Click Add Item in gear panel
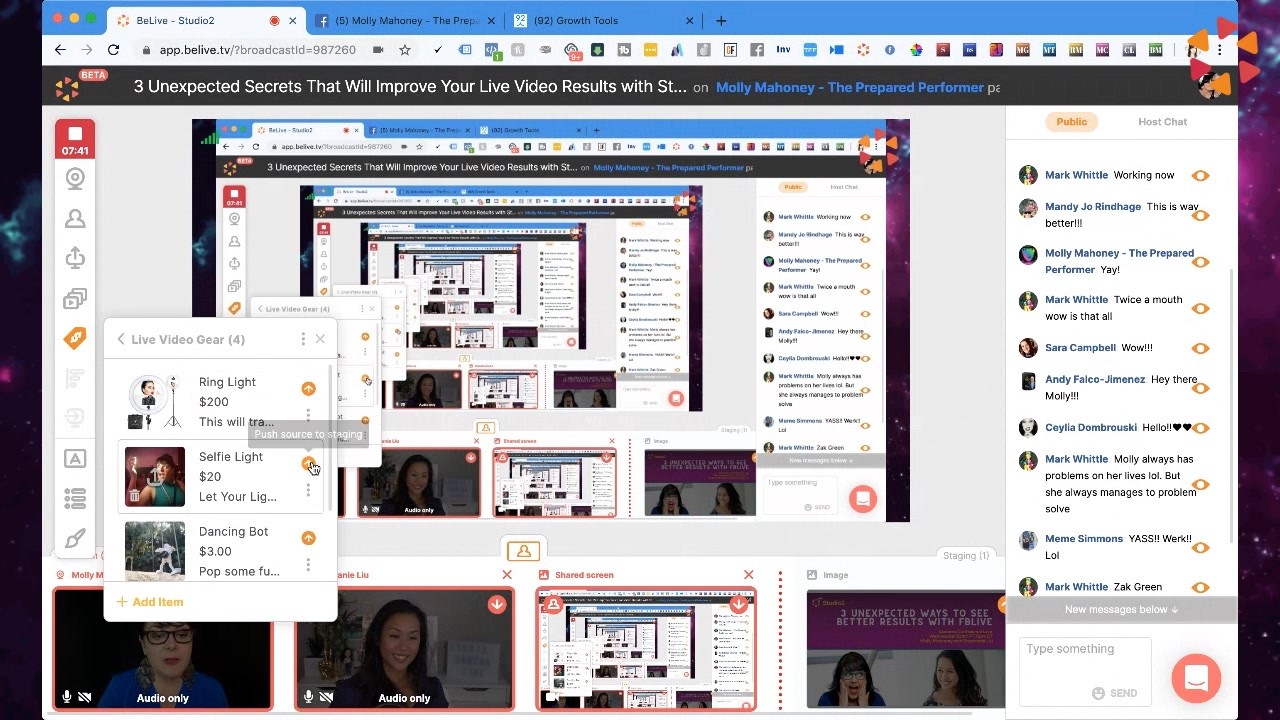1280x720 pixels. [150, 602]
